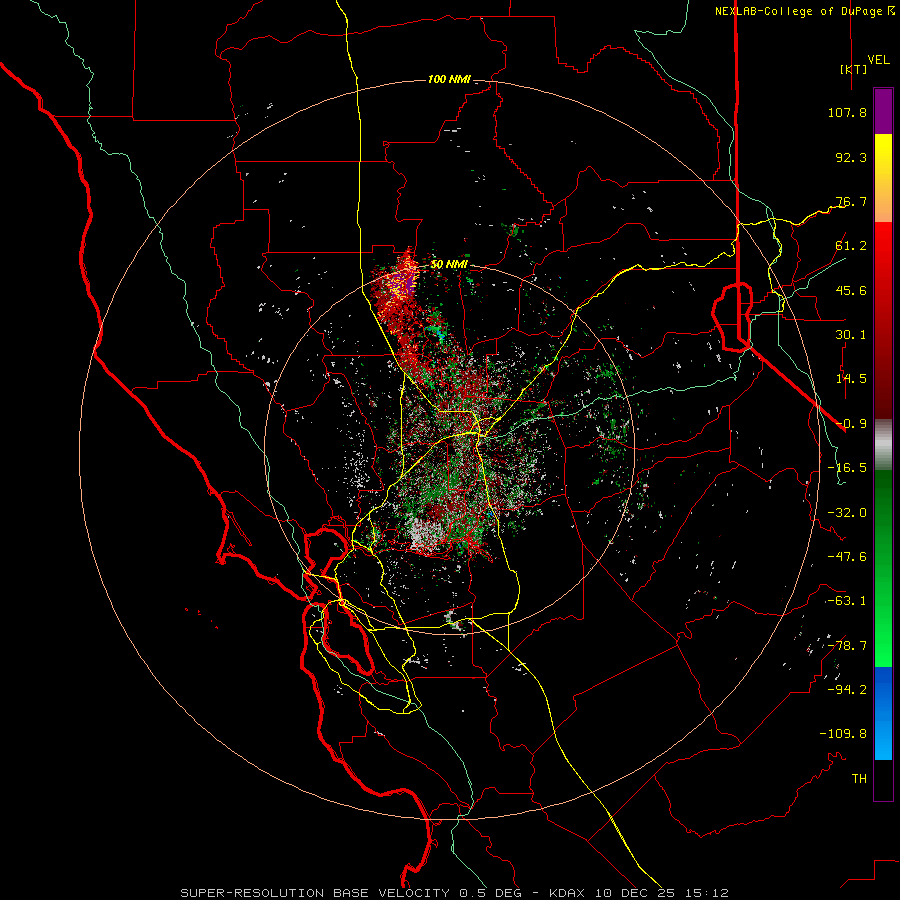Select the -94.2 velocity scale value
This screenshot has width=900, height=900.
847,690
